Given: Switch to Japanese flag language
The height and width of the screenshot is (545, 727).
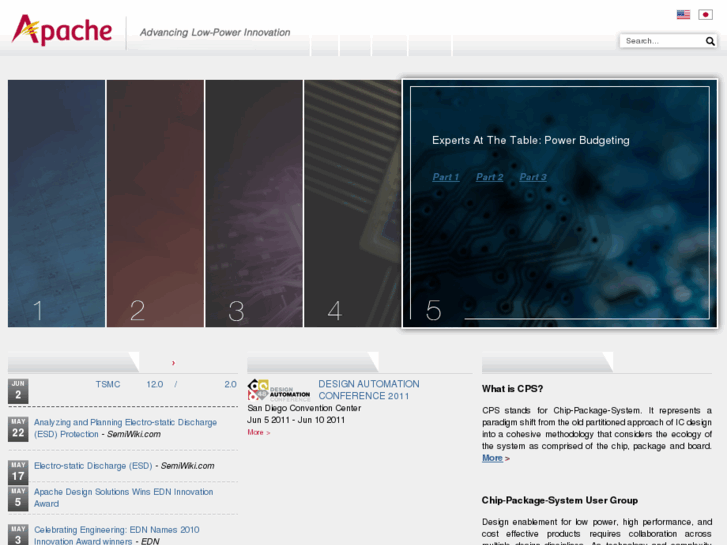Looking at the screenshot, I should [705, 15].
